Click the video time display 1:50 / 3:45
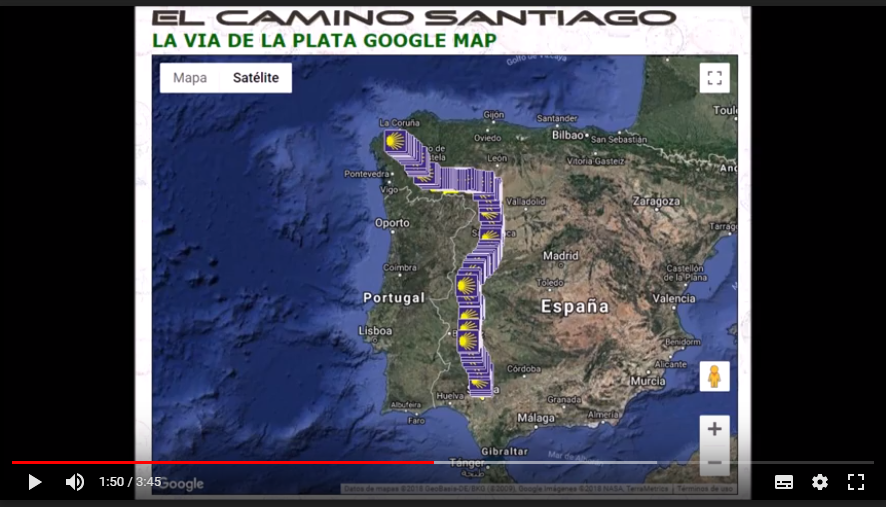The height and width of the screenshot is (507, 886). coord(130,482)
